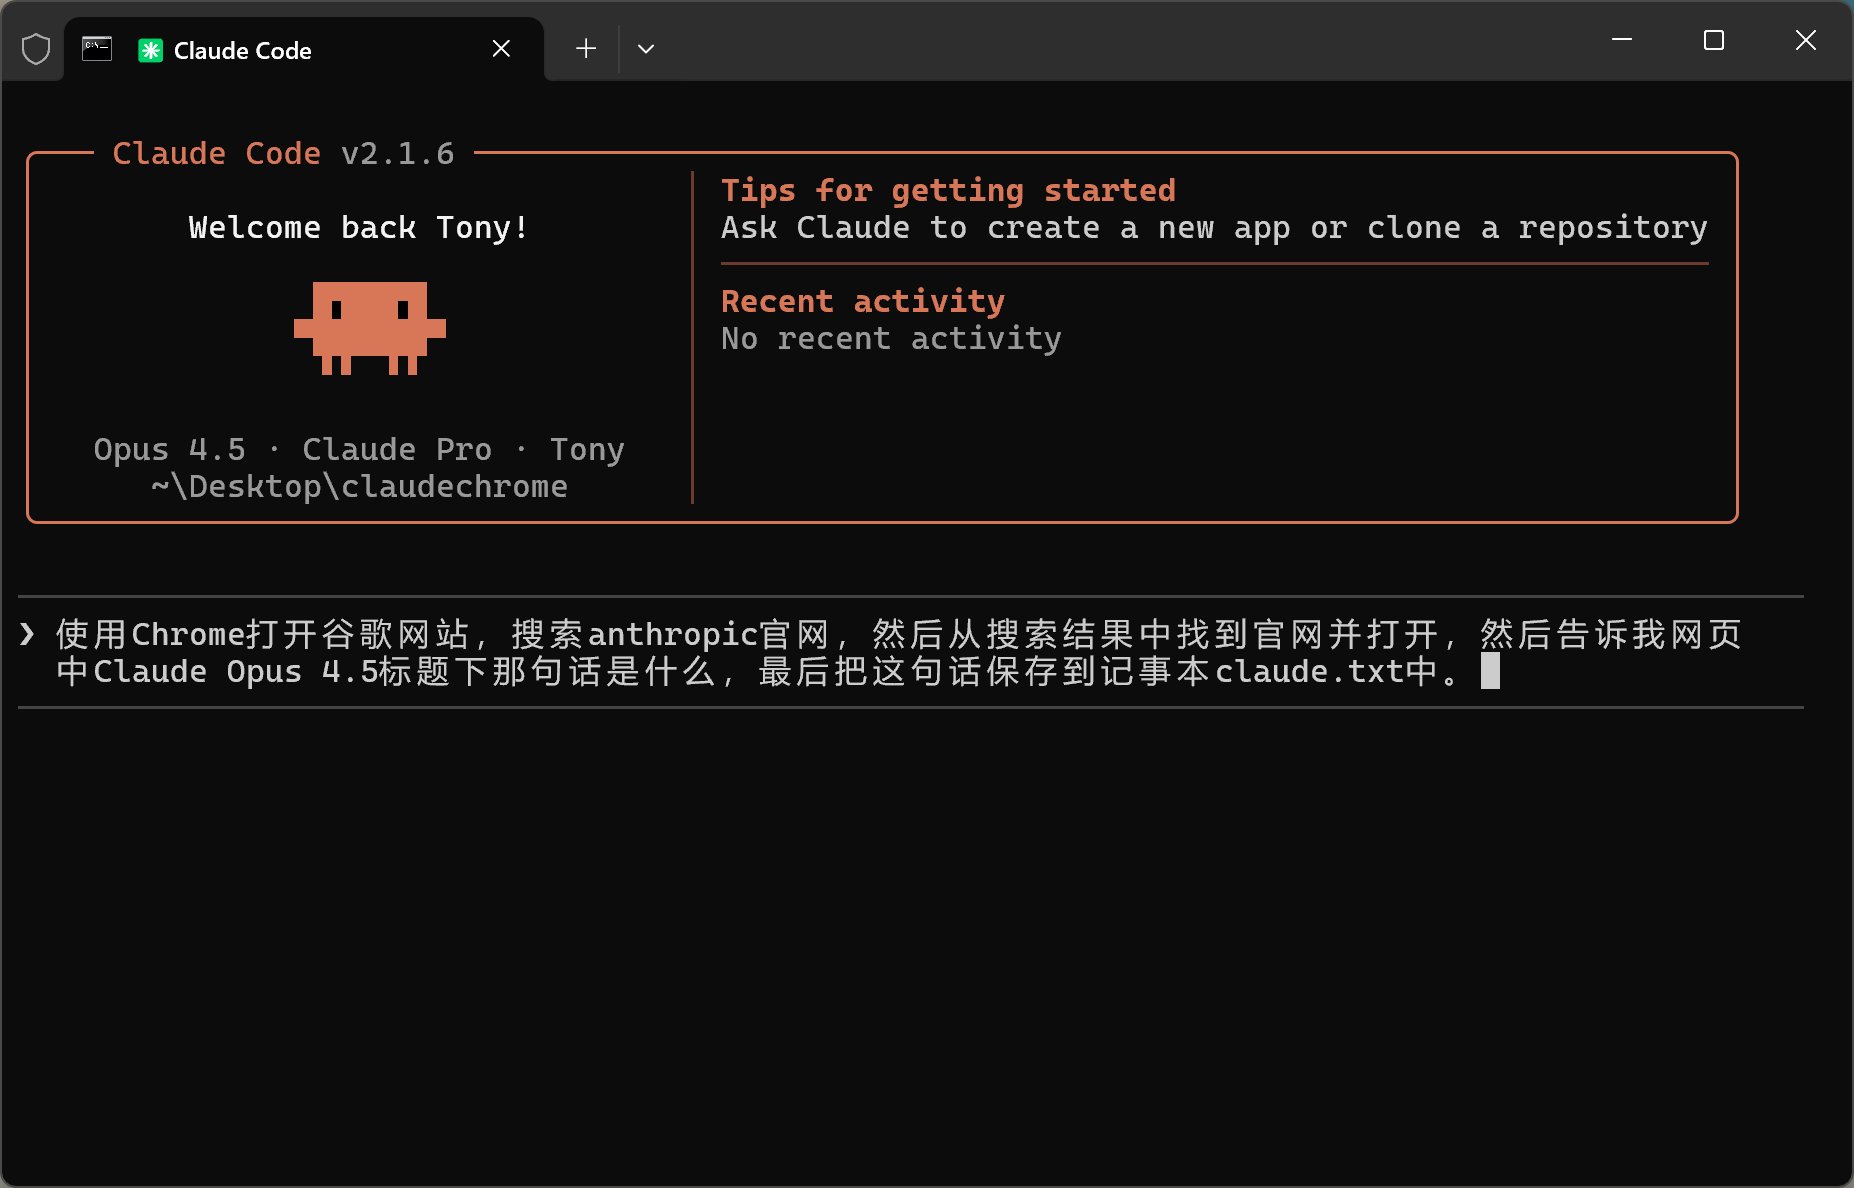Click the administrator shield icon
Screen dimensions: 1854x1188
point(36,49)
